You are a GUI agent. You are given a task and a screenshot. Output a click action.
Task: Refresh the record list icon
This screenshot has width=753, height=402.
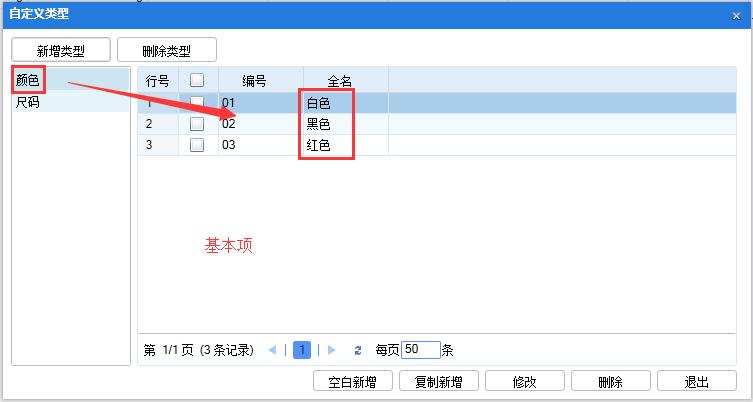pyautogui.click(x=358, y=350)
